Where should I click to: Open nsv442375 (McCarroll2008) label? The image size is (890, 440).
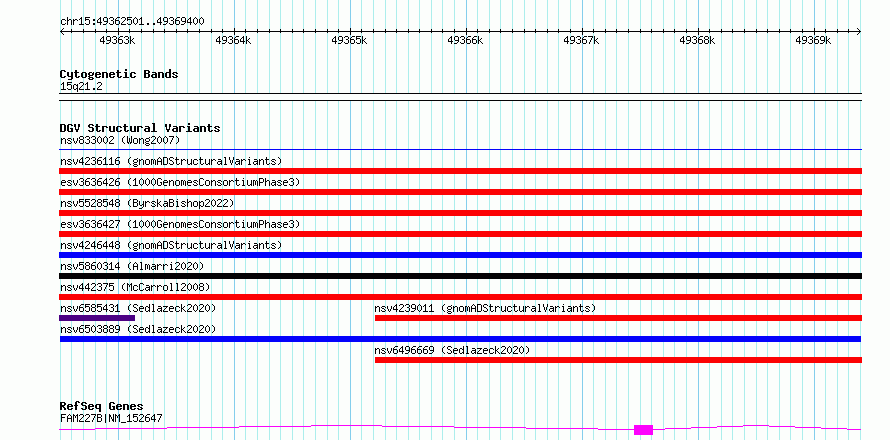(135, 287)
